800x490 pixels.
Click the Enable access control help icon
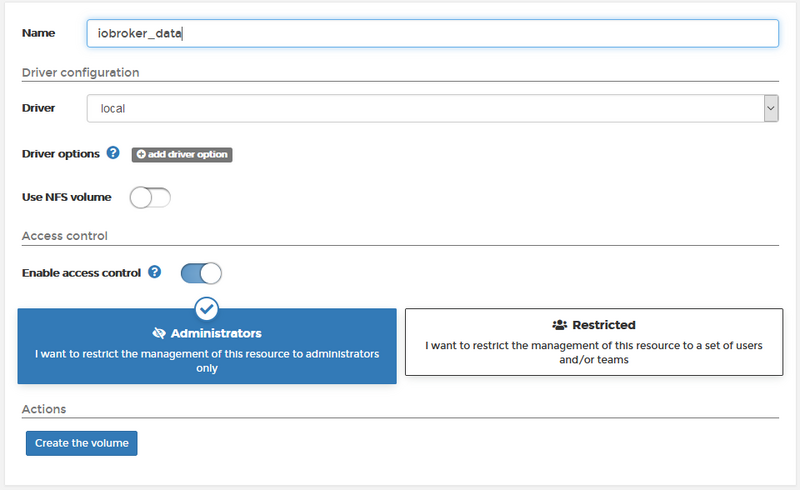coord(155,272)
